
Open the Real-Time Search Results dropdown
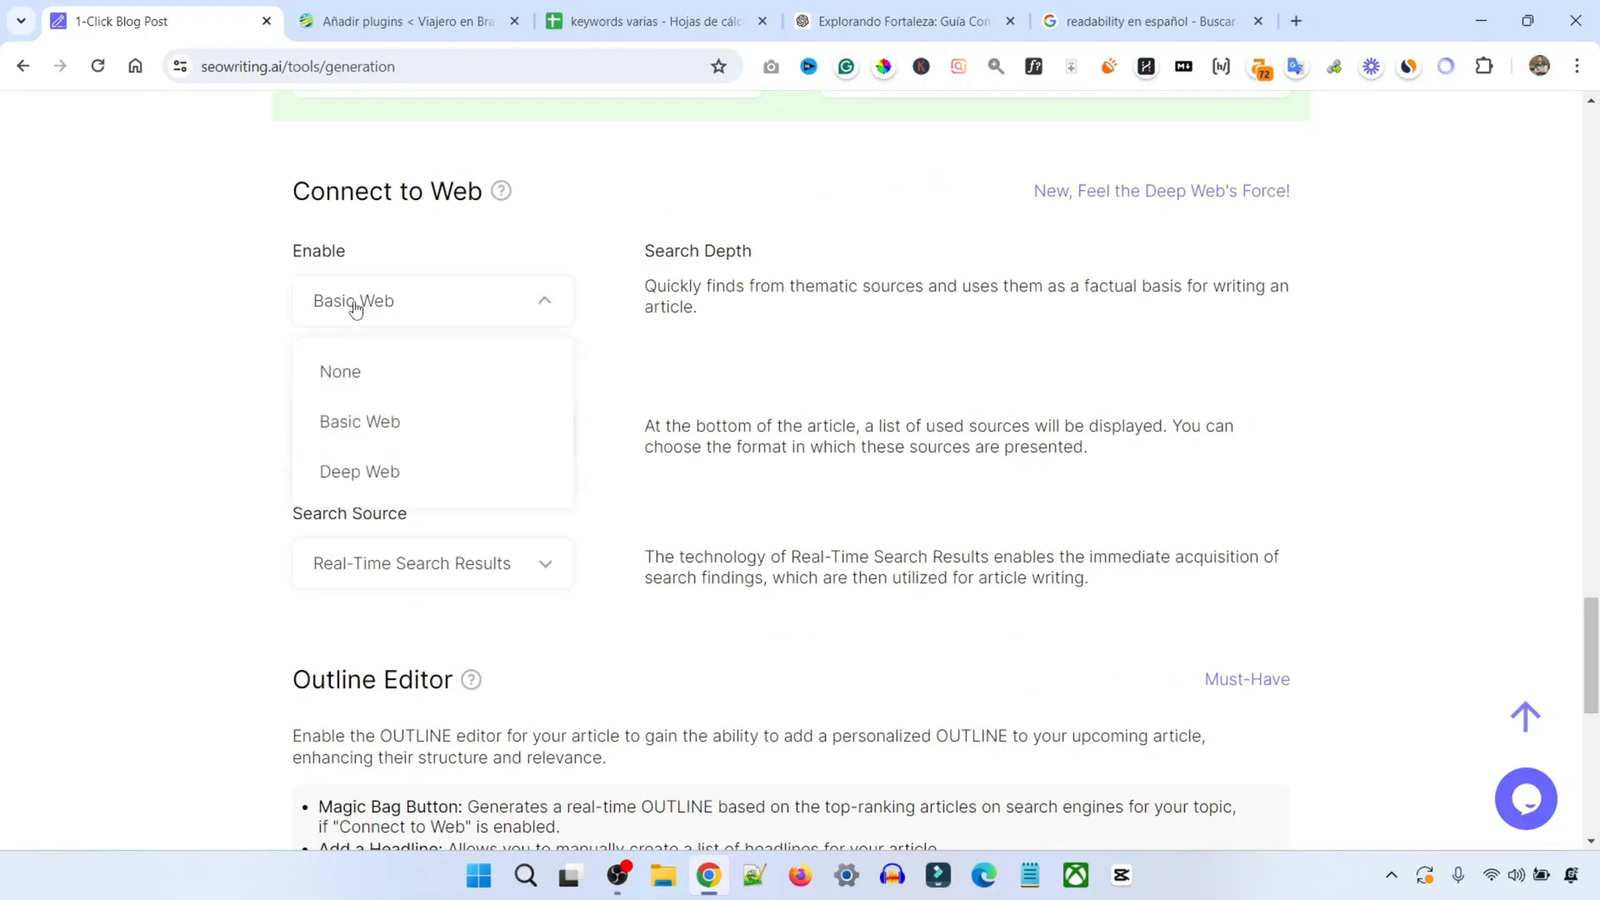coord(432,563)
